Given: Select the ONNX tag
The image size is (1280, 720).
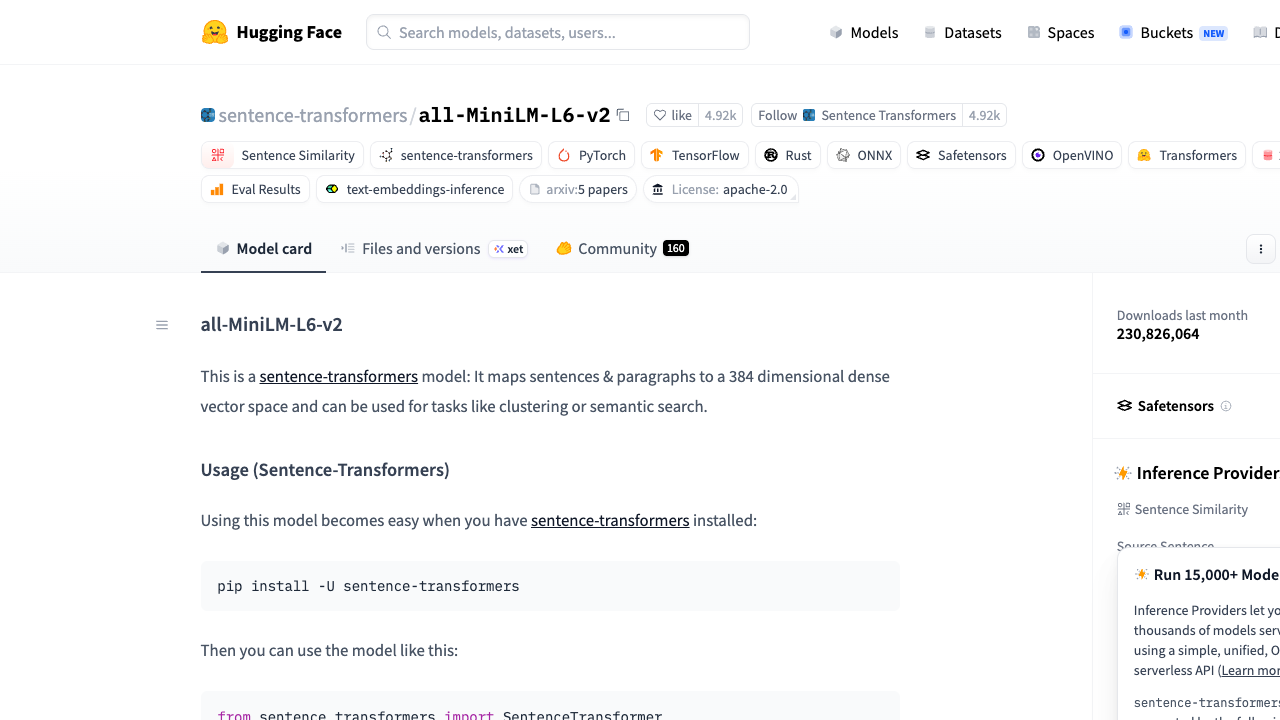Looking at the screenshot, I should (x=864, y=155).
